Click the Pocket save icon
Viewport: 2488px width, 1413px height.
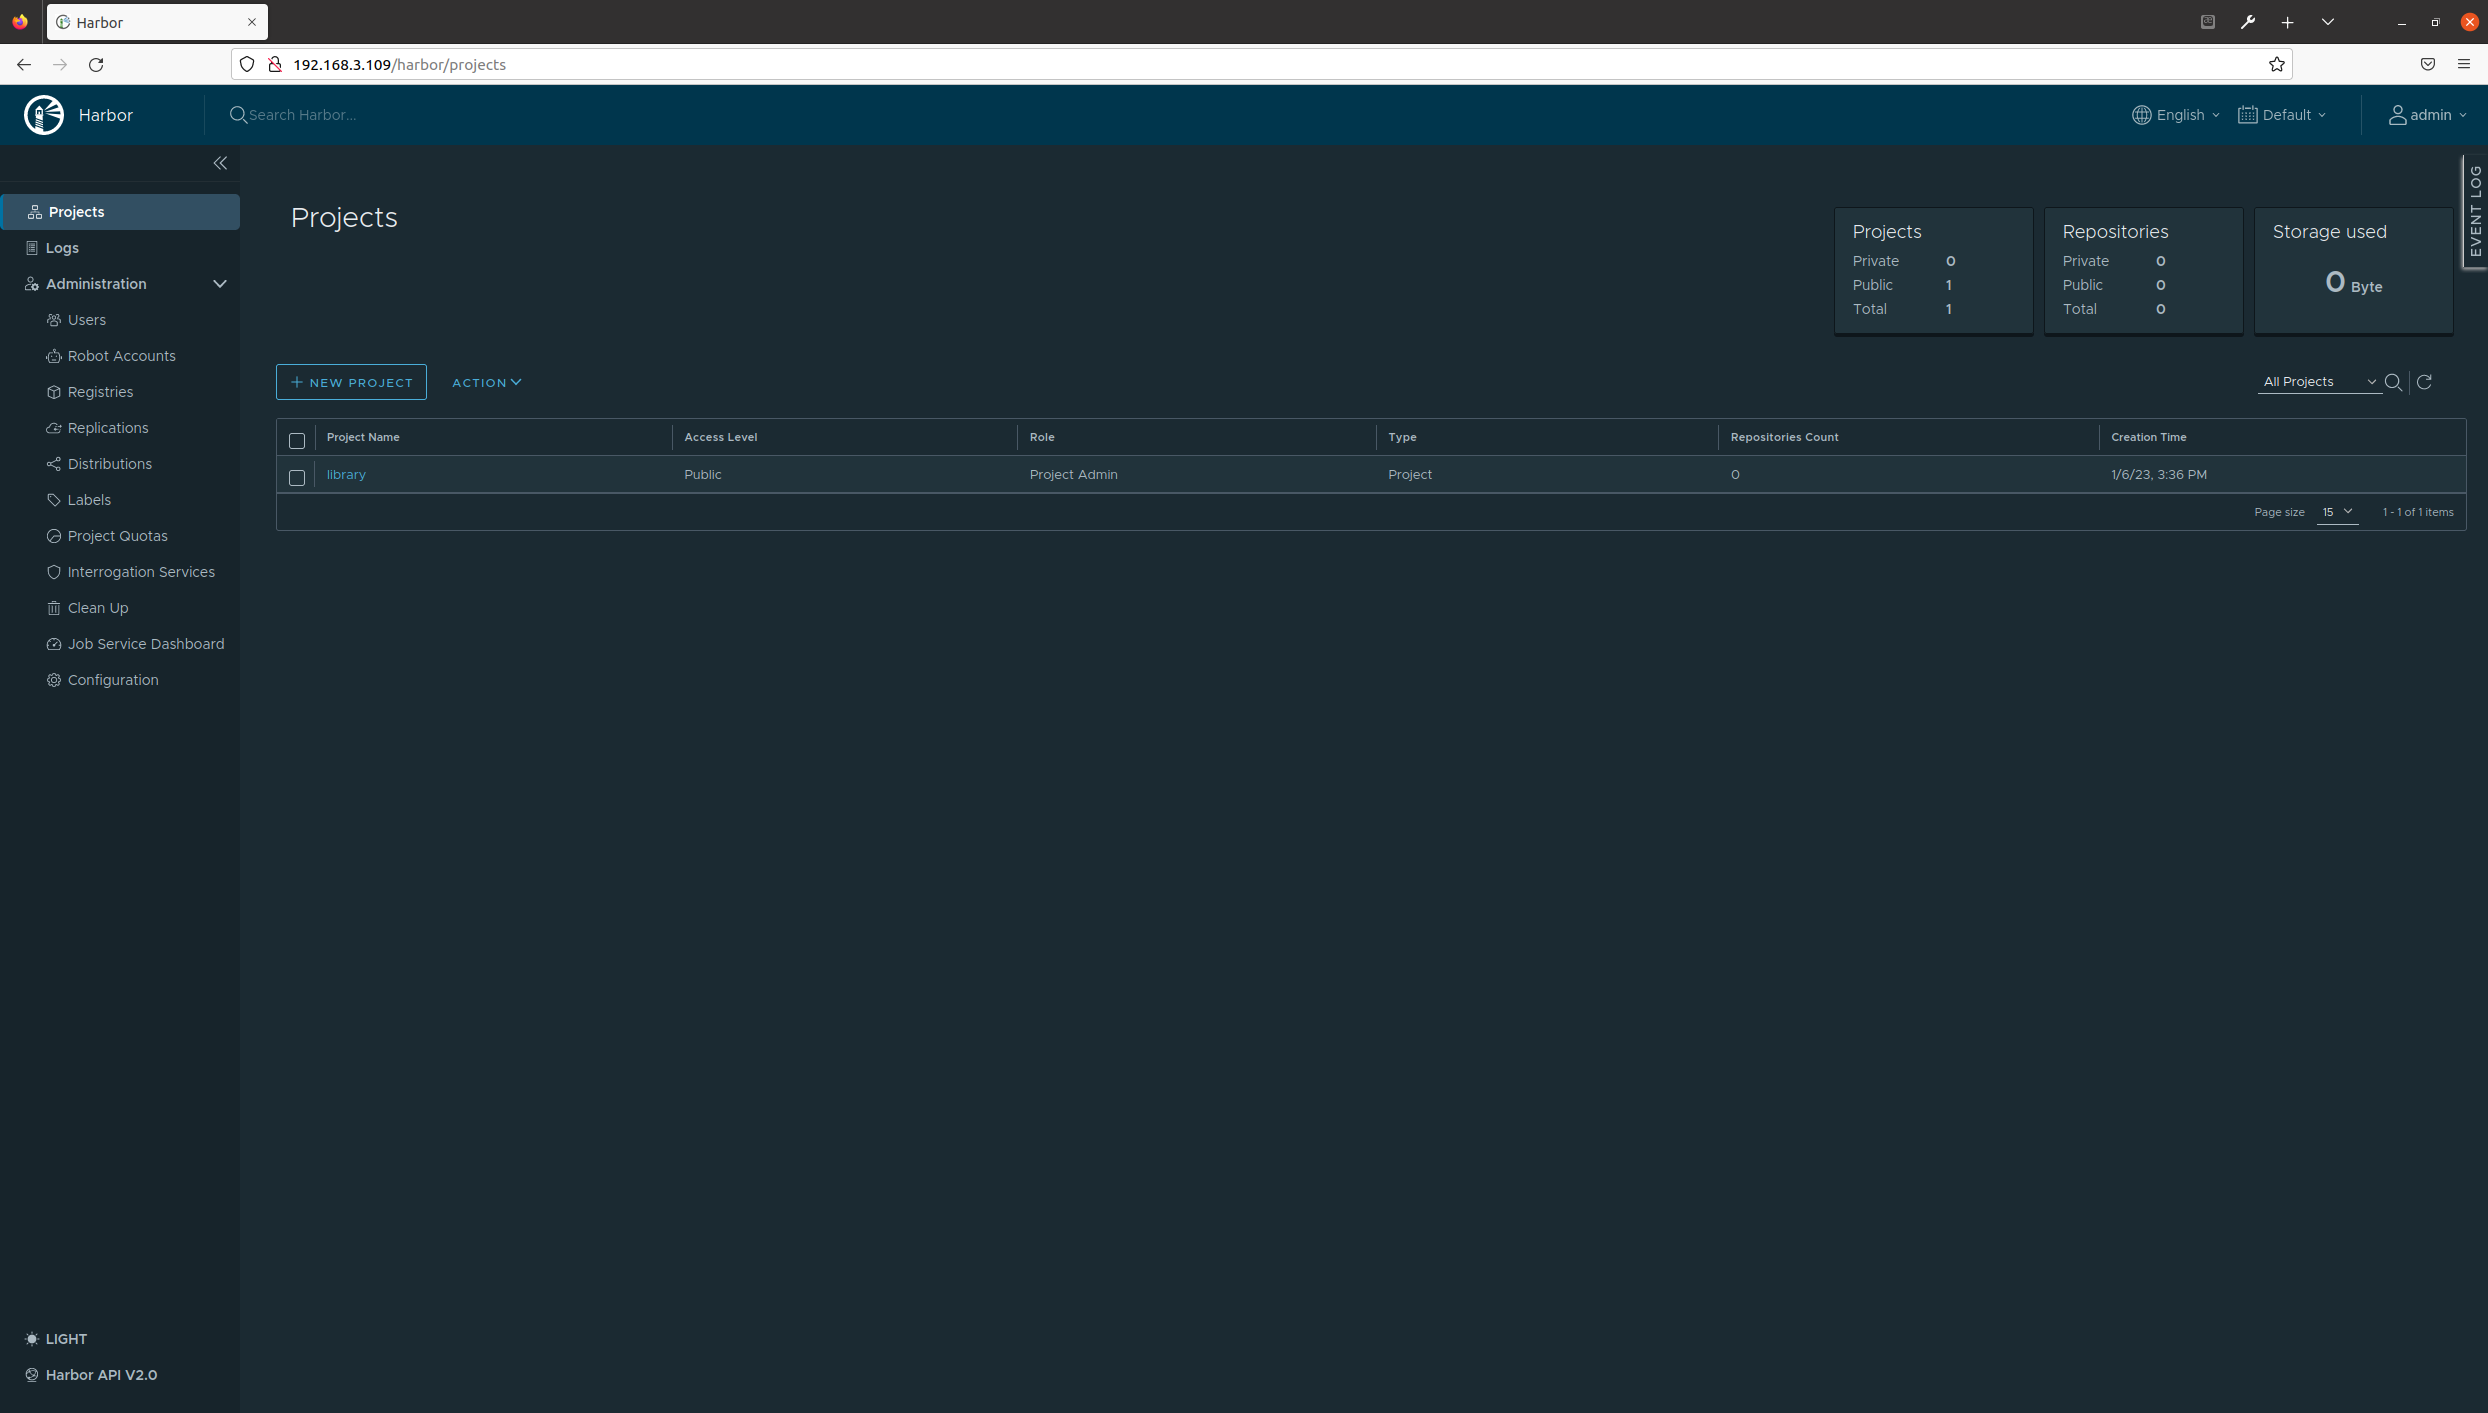[x=2428, y=64]
